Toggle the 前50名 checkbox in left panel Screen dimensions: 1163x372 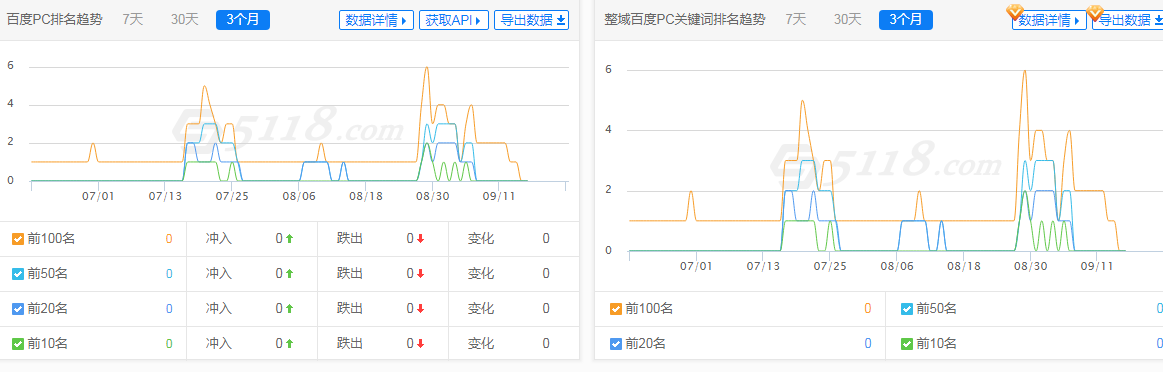click(18, 274)
